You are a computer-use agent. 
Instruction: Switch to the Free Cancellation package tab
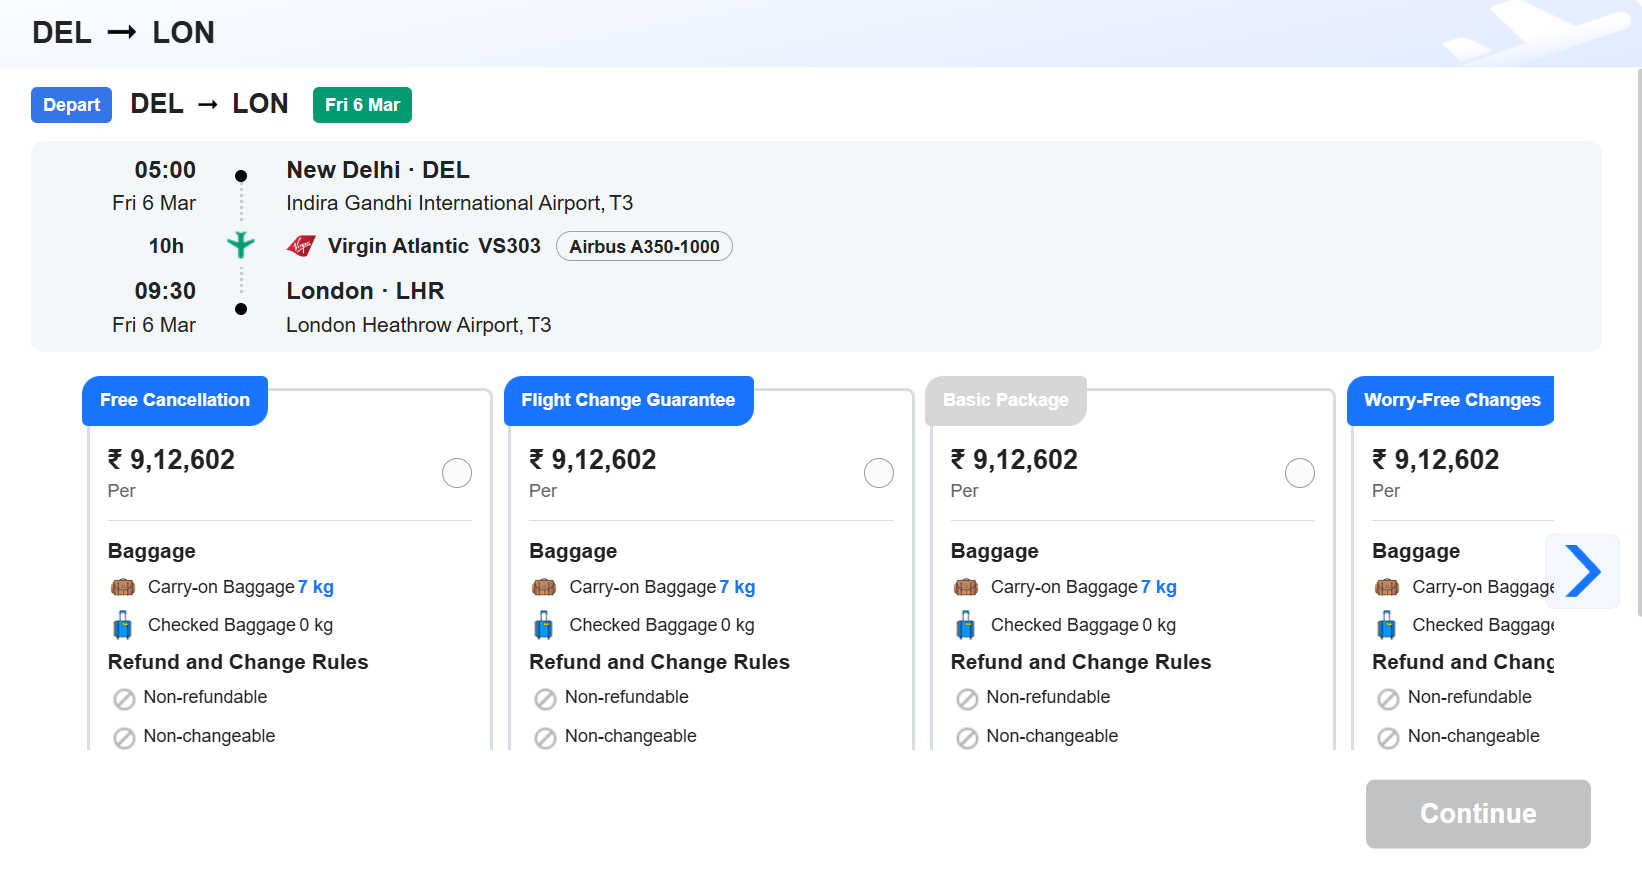coord(175,400)
